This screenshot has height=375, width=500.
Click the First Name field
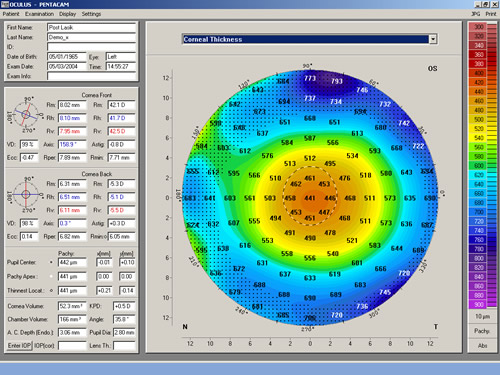(91, 27)
